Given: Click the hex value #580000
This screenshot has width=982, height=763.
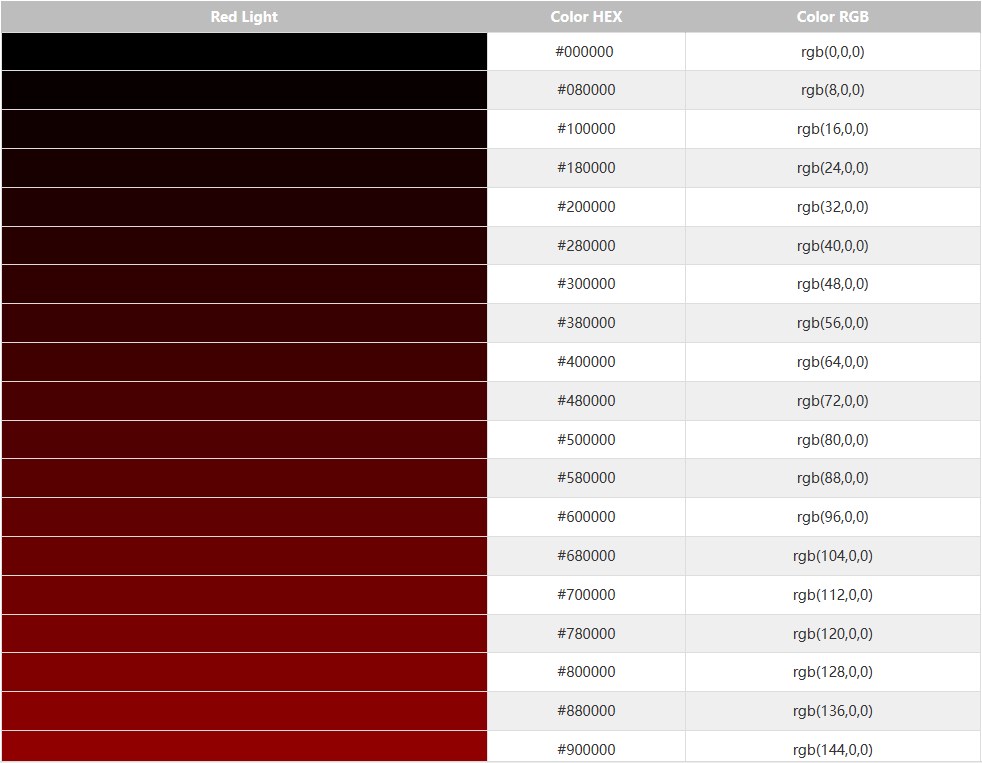Looking at the screenshot, I should (x=586, y=478).
